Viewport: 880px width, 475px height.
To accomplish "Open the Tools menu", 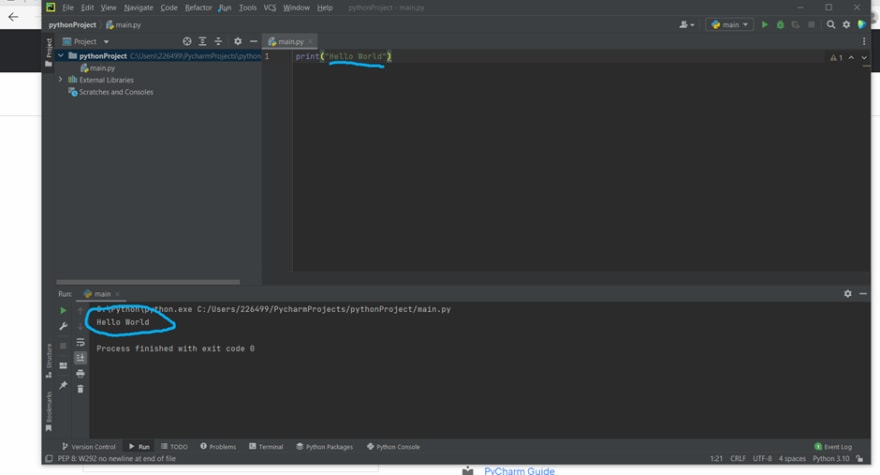I will point(248,7).
